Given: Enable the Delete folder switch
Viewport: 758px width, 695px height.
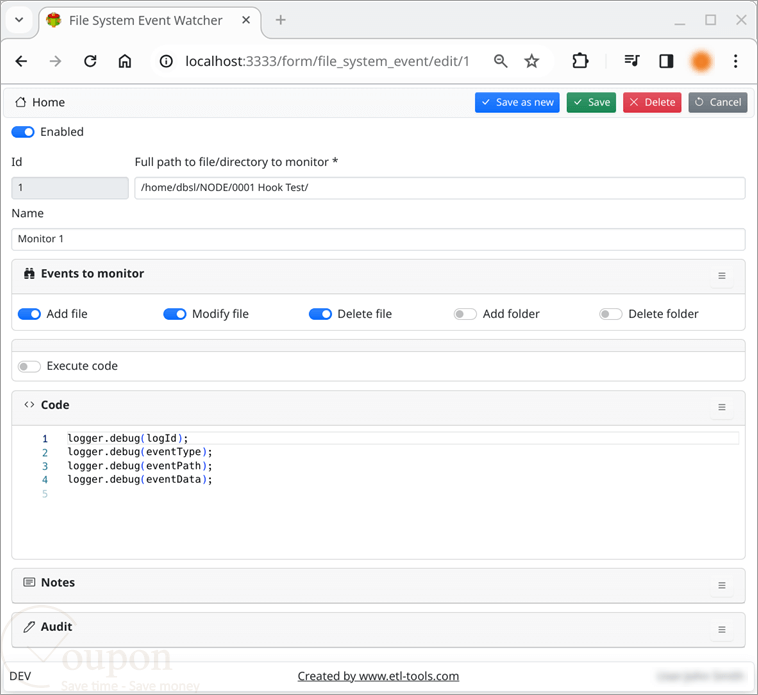Looking at the screenshot, I should (x=611, y=314).
